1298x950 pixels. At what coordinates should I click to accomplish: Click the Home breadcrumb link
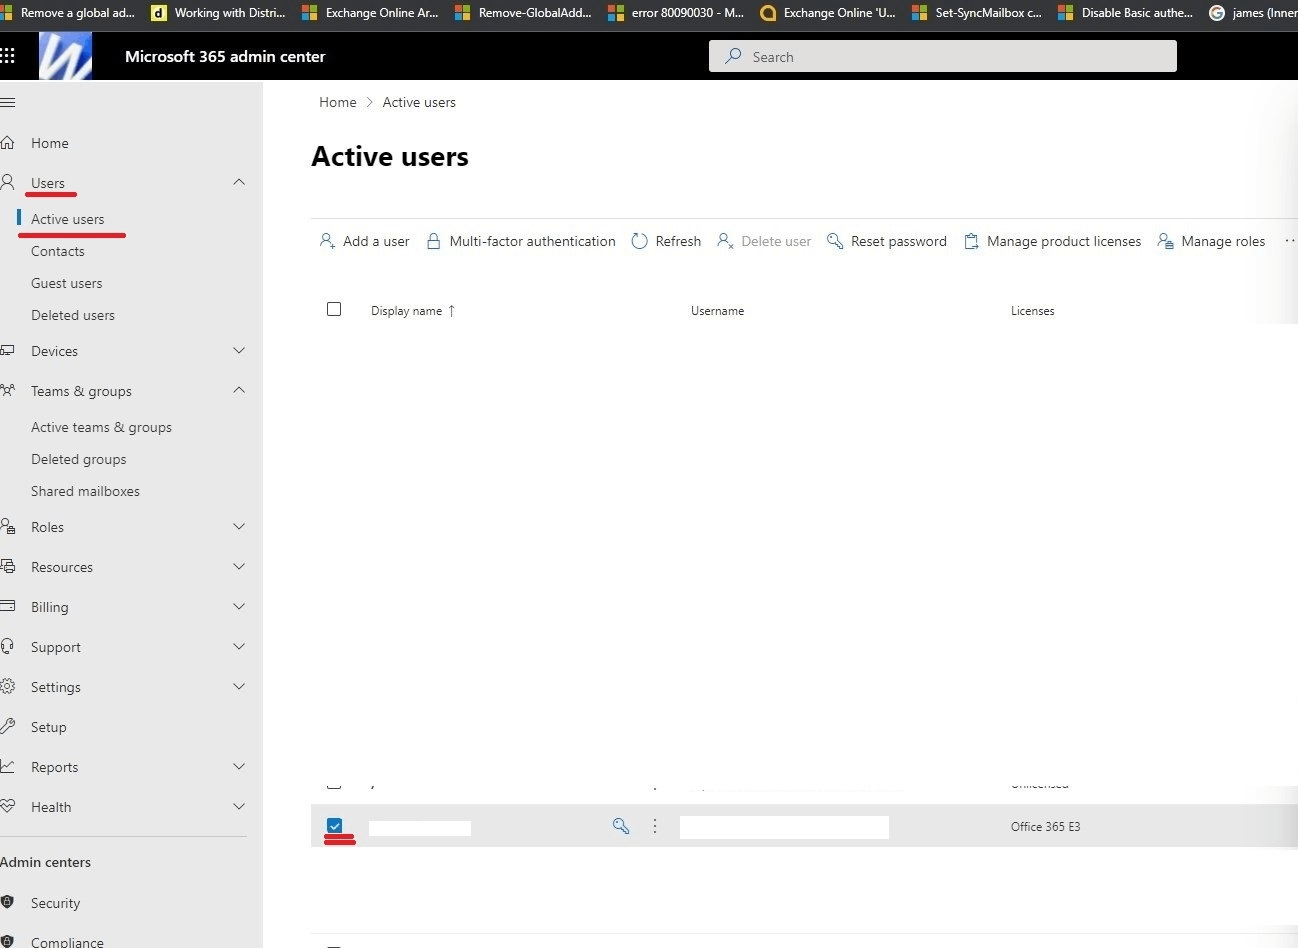(338, 102)
